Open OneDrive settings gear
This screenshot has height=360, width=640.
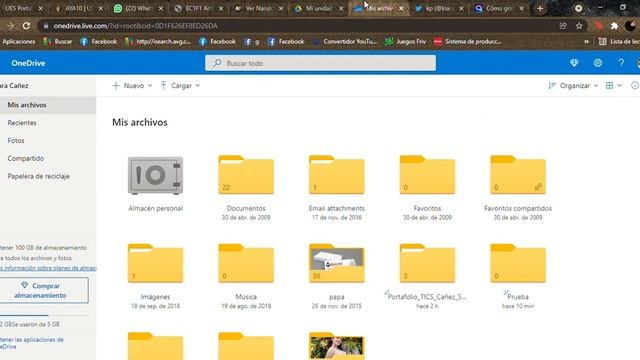[598, 63]
